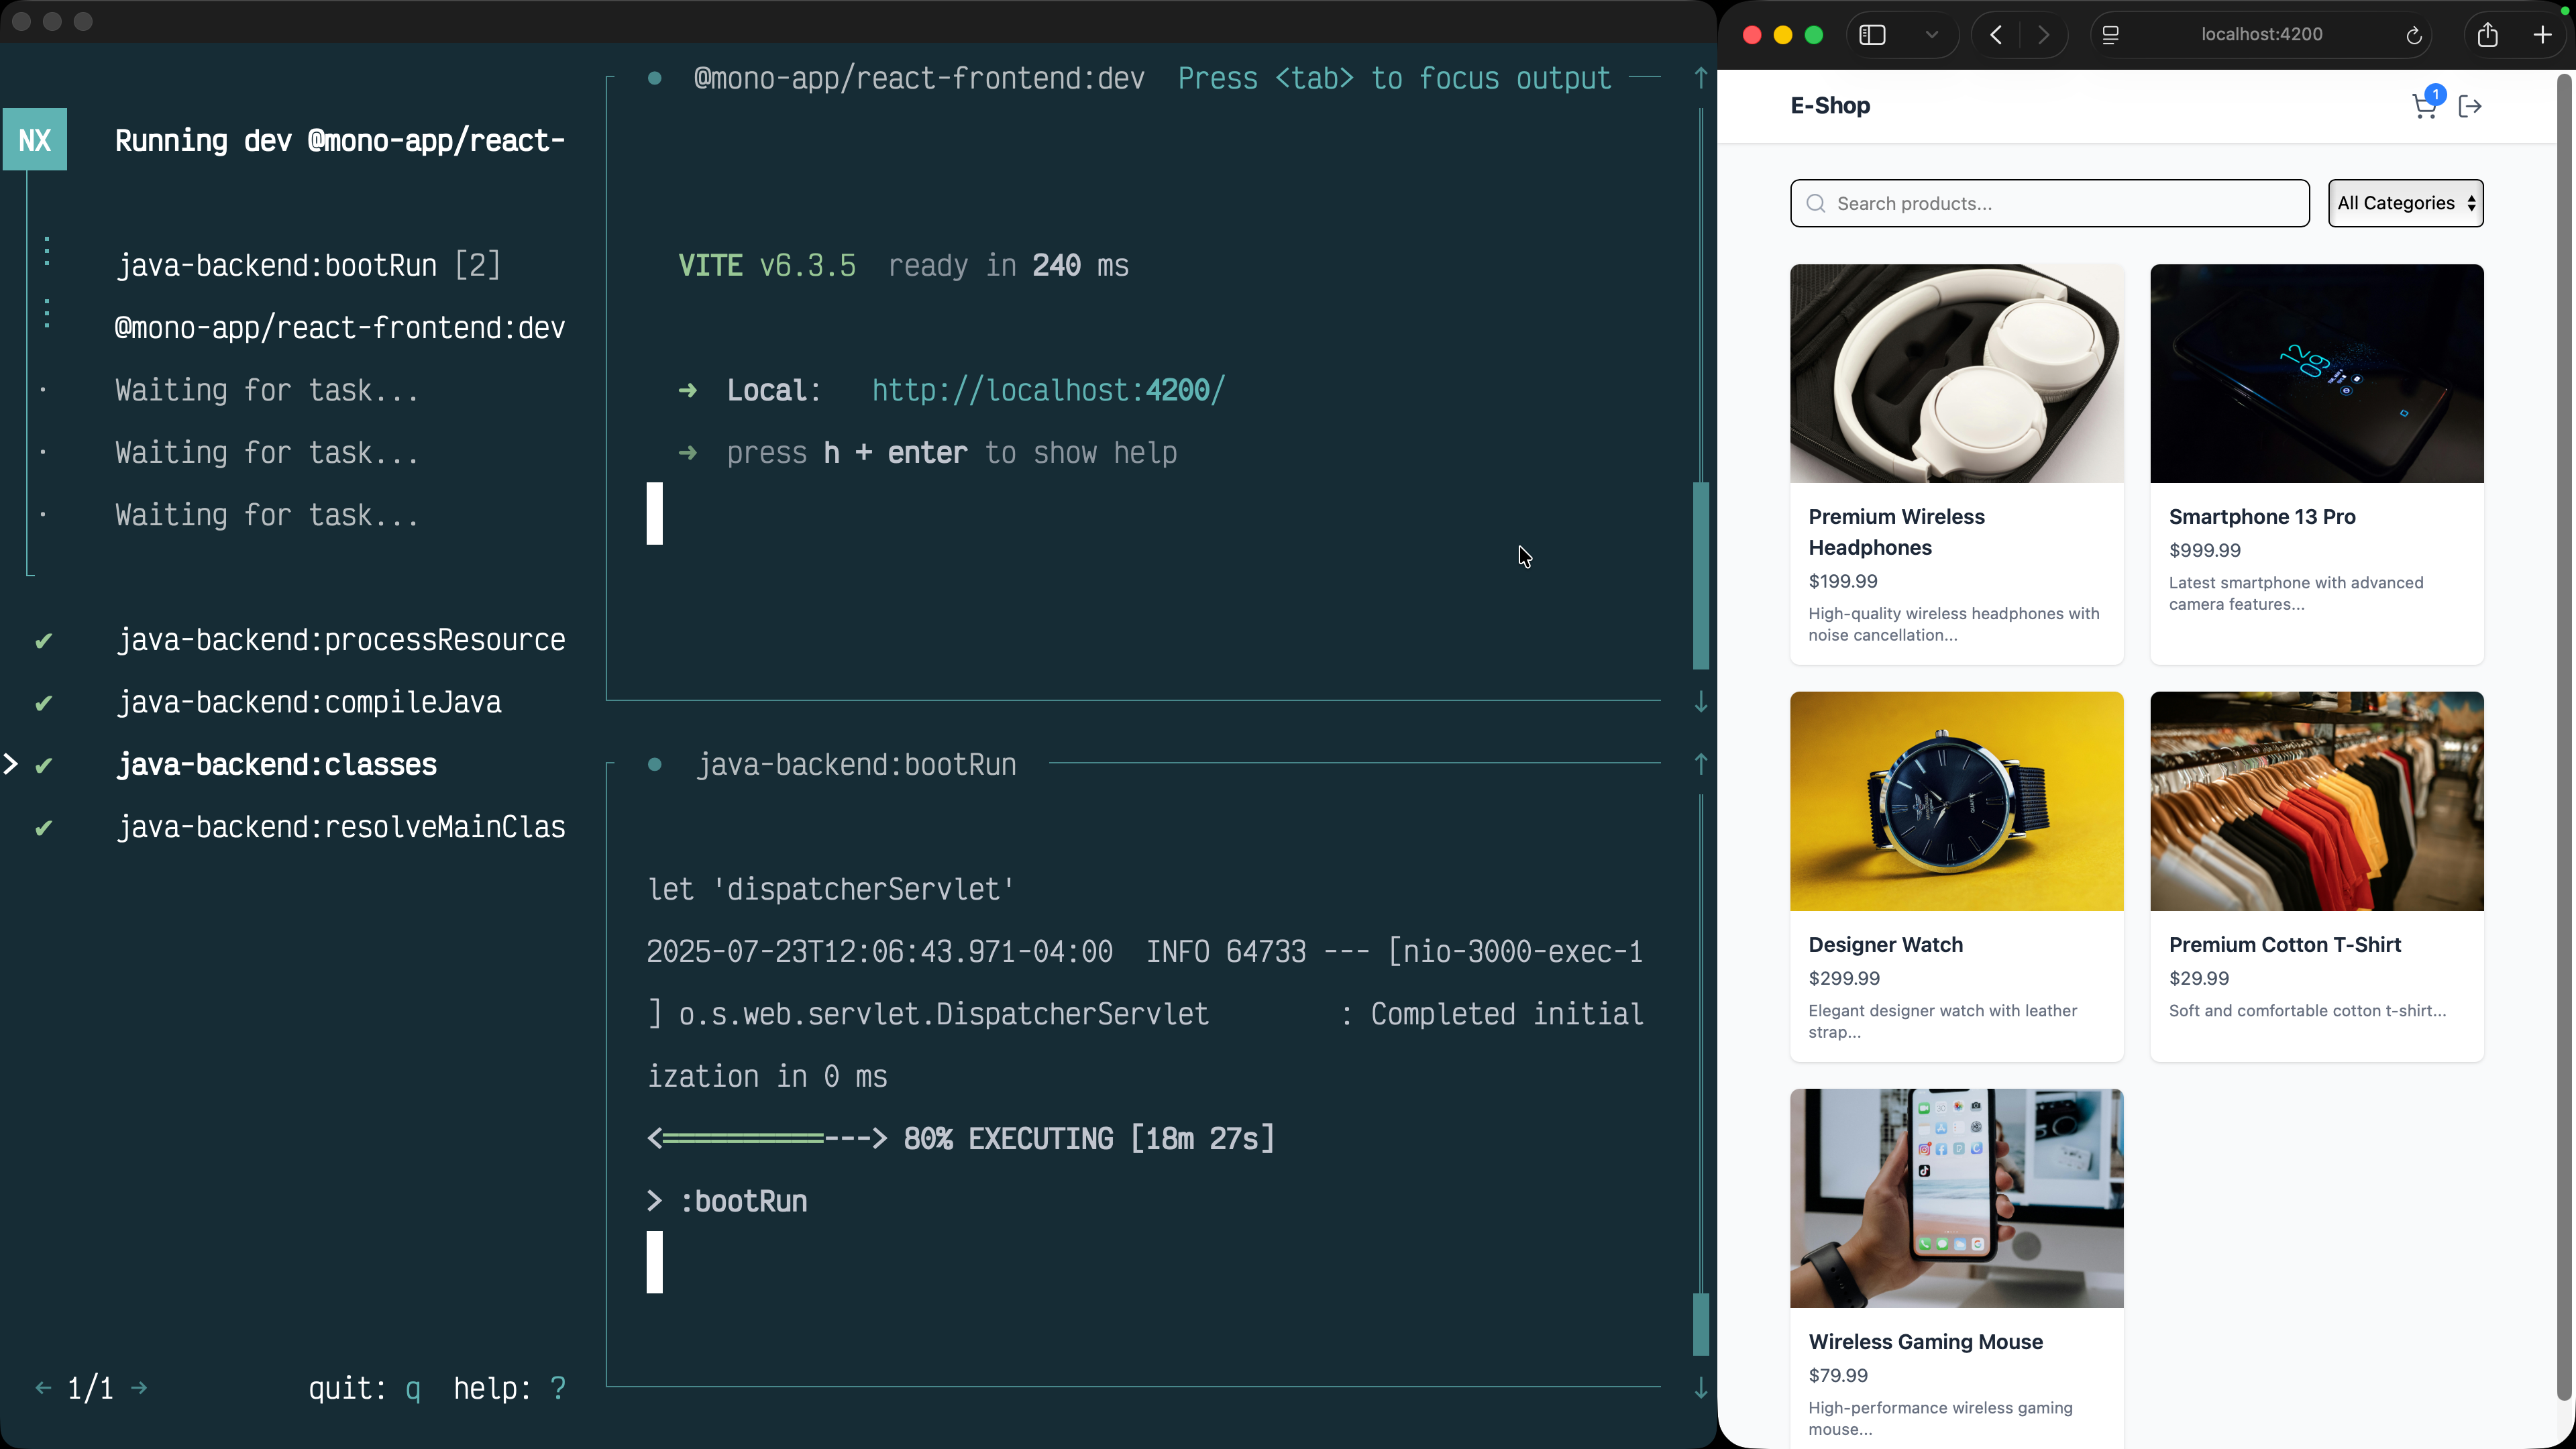Expand the sidebar options chevron dropdown
The image size is (2576, 1449).
(x=1932, y=35)
